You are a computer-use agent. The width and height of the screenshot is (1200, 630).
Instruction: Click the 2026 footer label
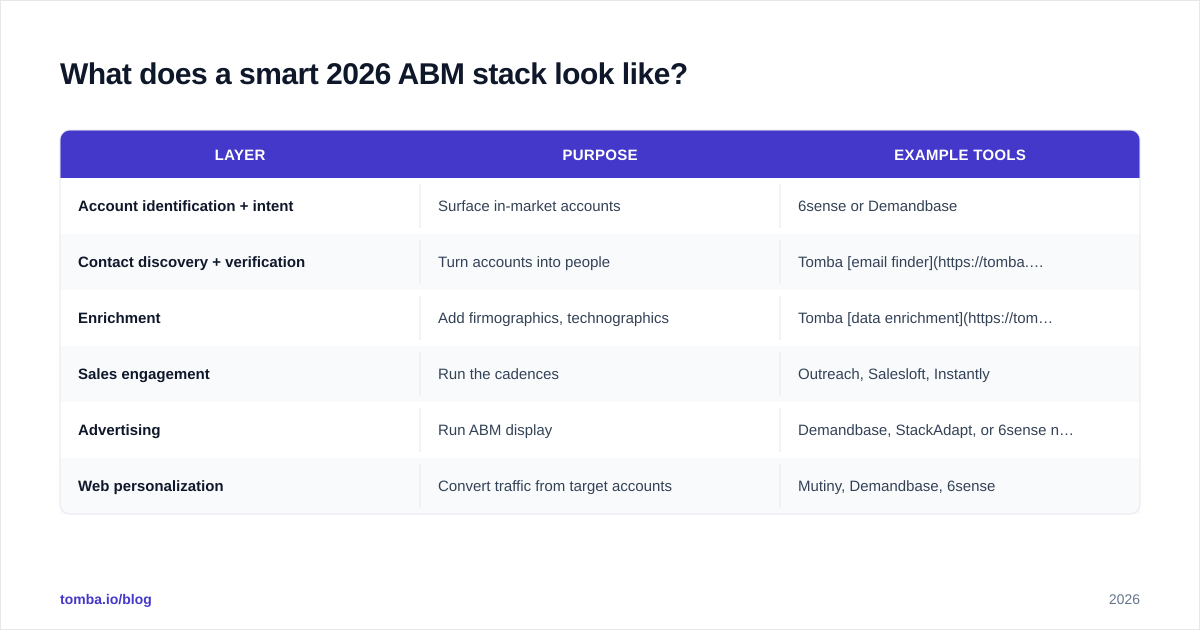point(1124,599)
